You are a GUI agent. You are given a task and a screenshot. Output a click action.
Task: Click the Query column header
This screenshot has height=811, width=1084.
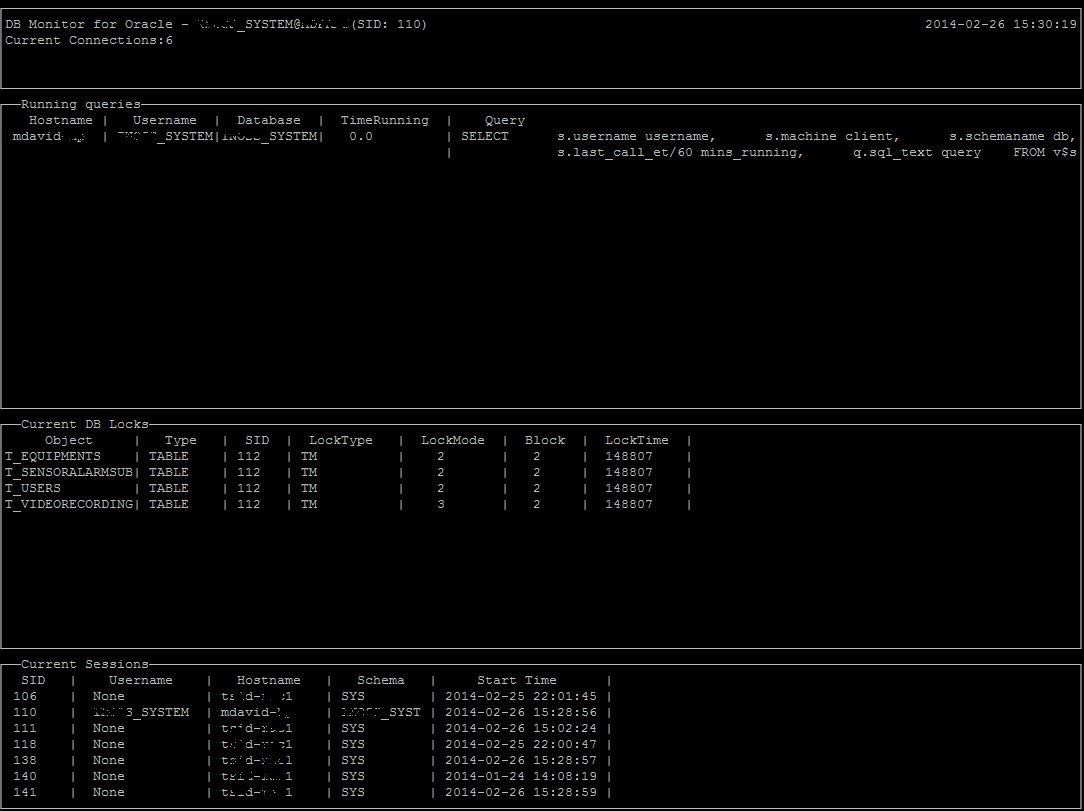click(x=505, y=120)
